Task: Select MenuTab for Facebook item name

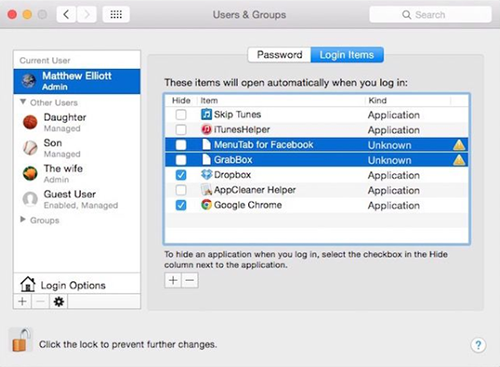Action: [x=264, y=145]
